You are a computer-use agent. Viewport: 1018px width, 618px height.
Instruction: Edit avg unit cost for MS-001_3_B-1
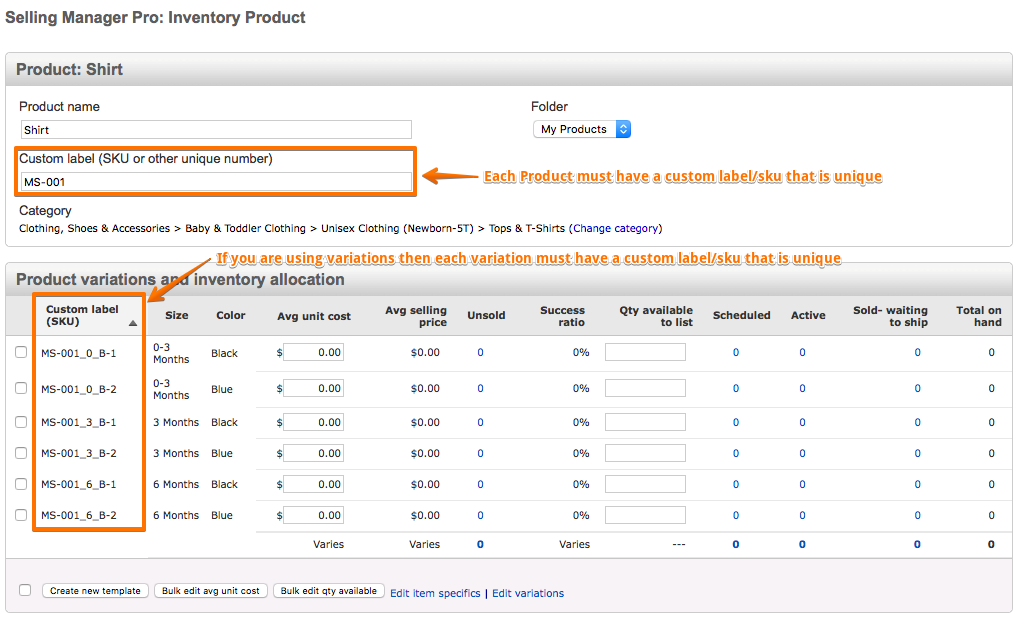point(313,422)
